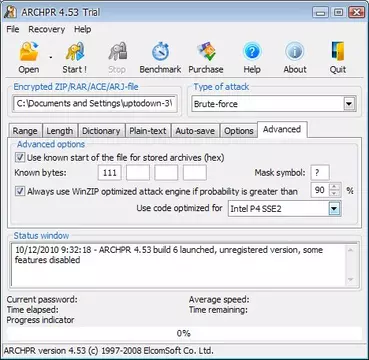369x360 pixels.
Task: Toggle Always use WinZIP optimized attack checkbox
Action: coord(20,191)
